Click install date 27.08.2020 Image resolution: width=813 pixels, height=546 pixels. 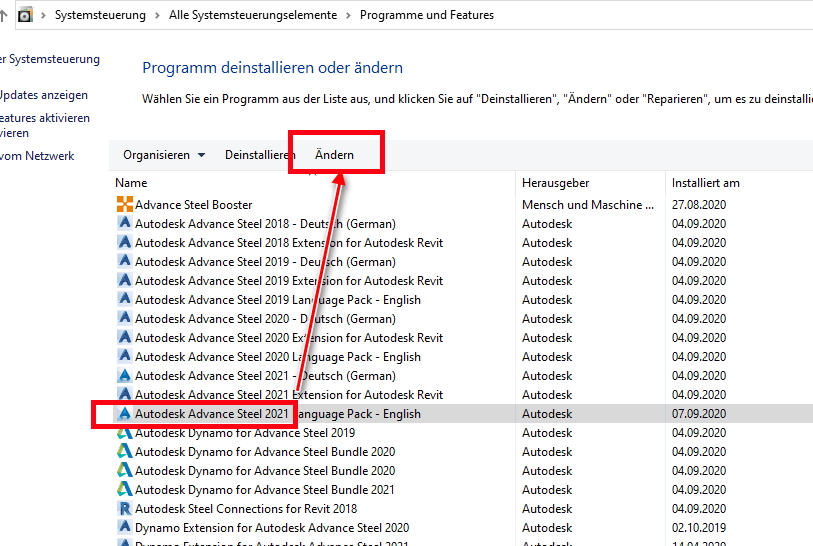(699, 204)
